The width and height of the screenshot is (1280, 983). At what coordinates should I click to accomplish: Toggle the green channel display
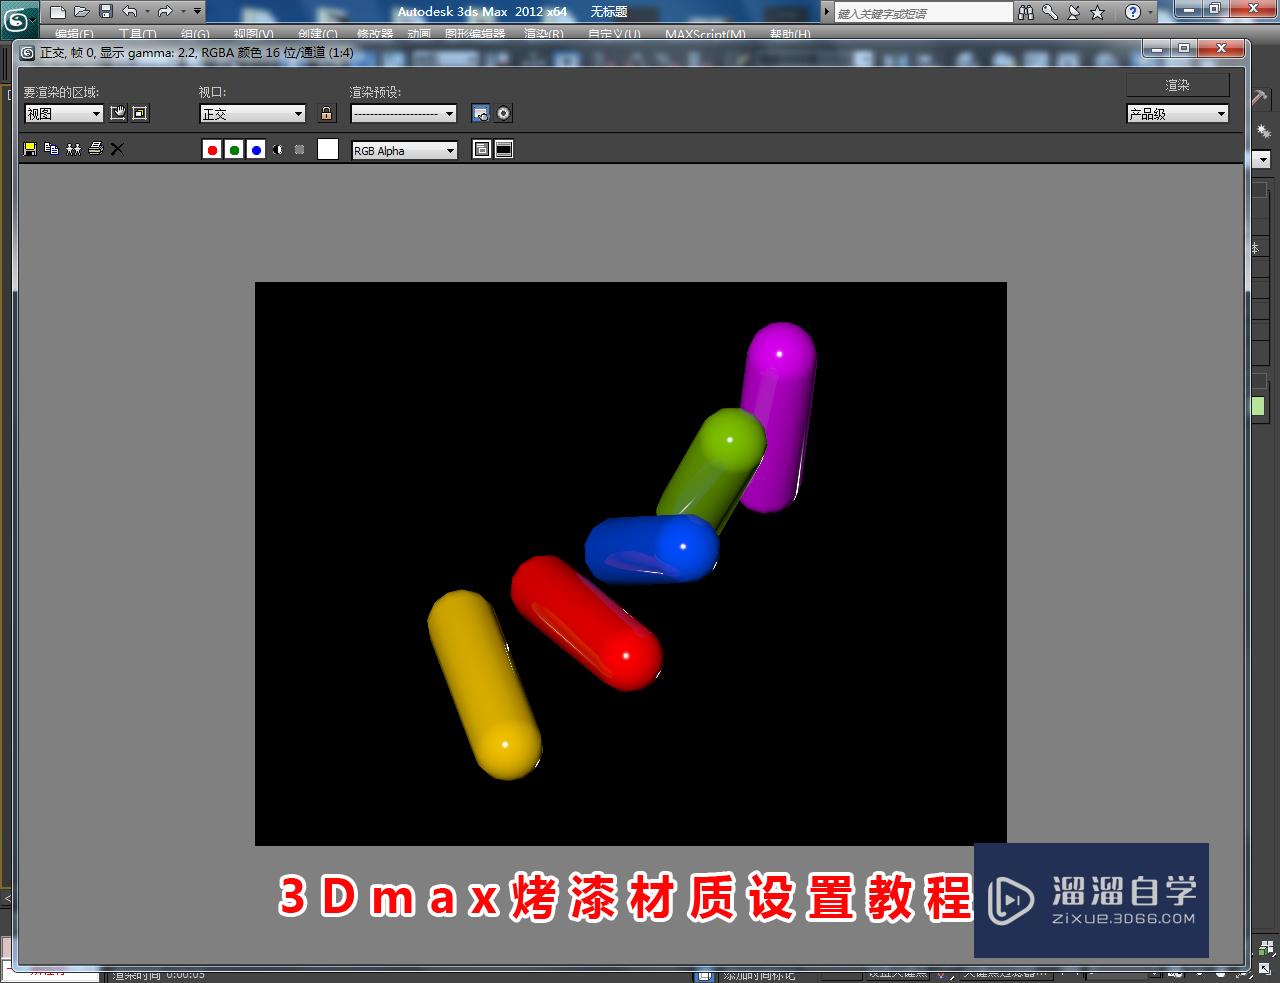234,150
